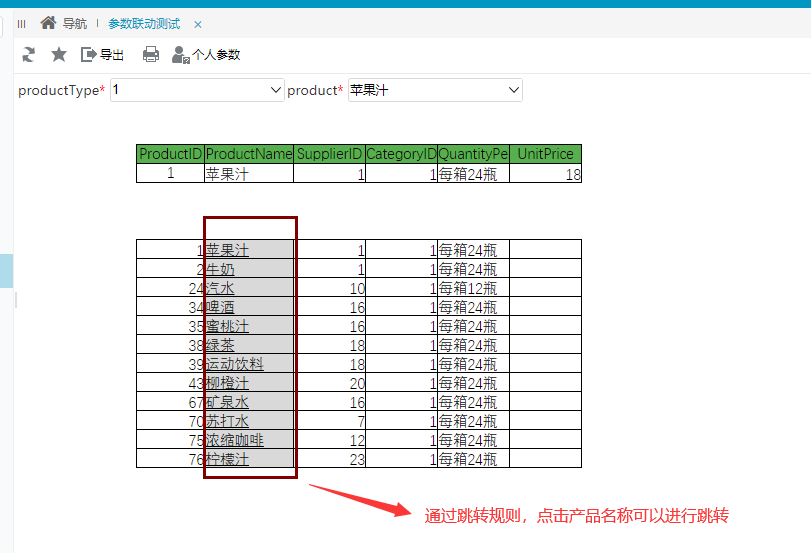Click the 啤酒 product link

coord(220,307)
